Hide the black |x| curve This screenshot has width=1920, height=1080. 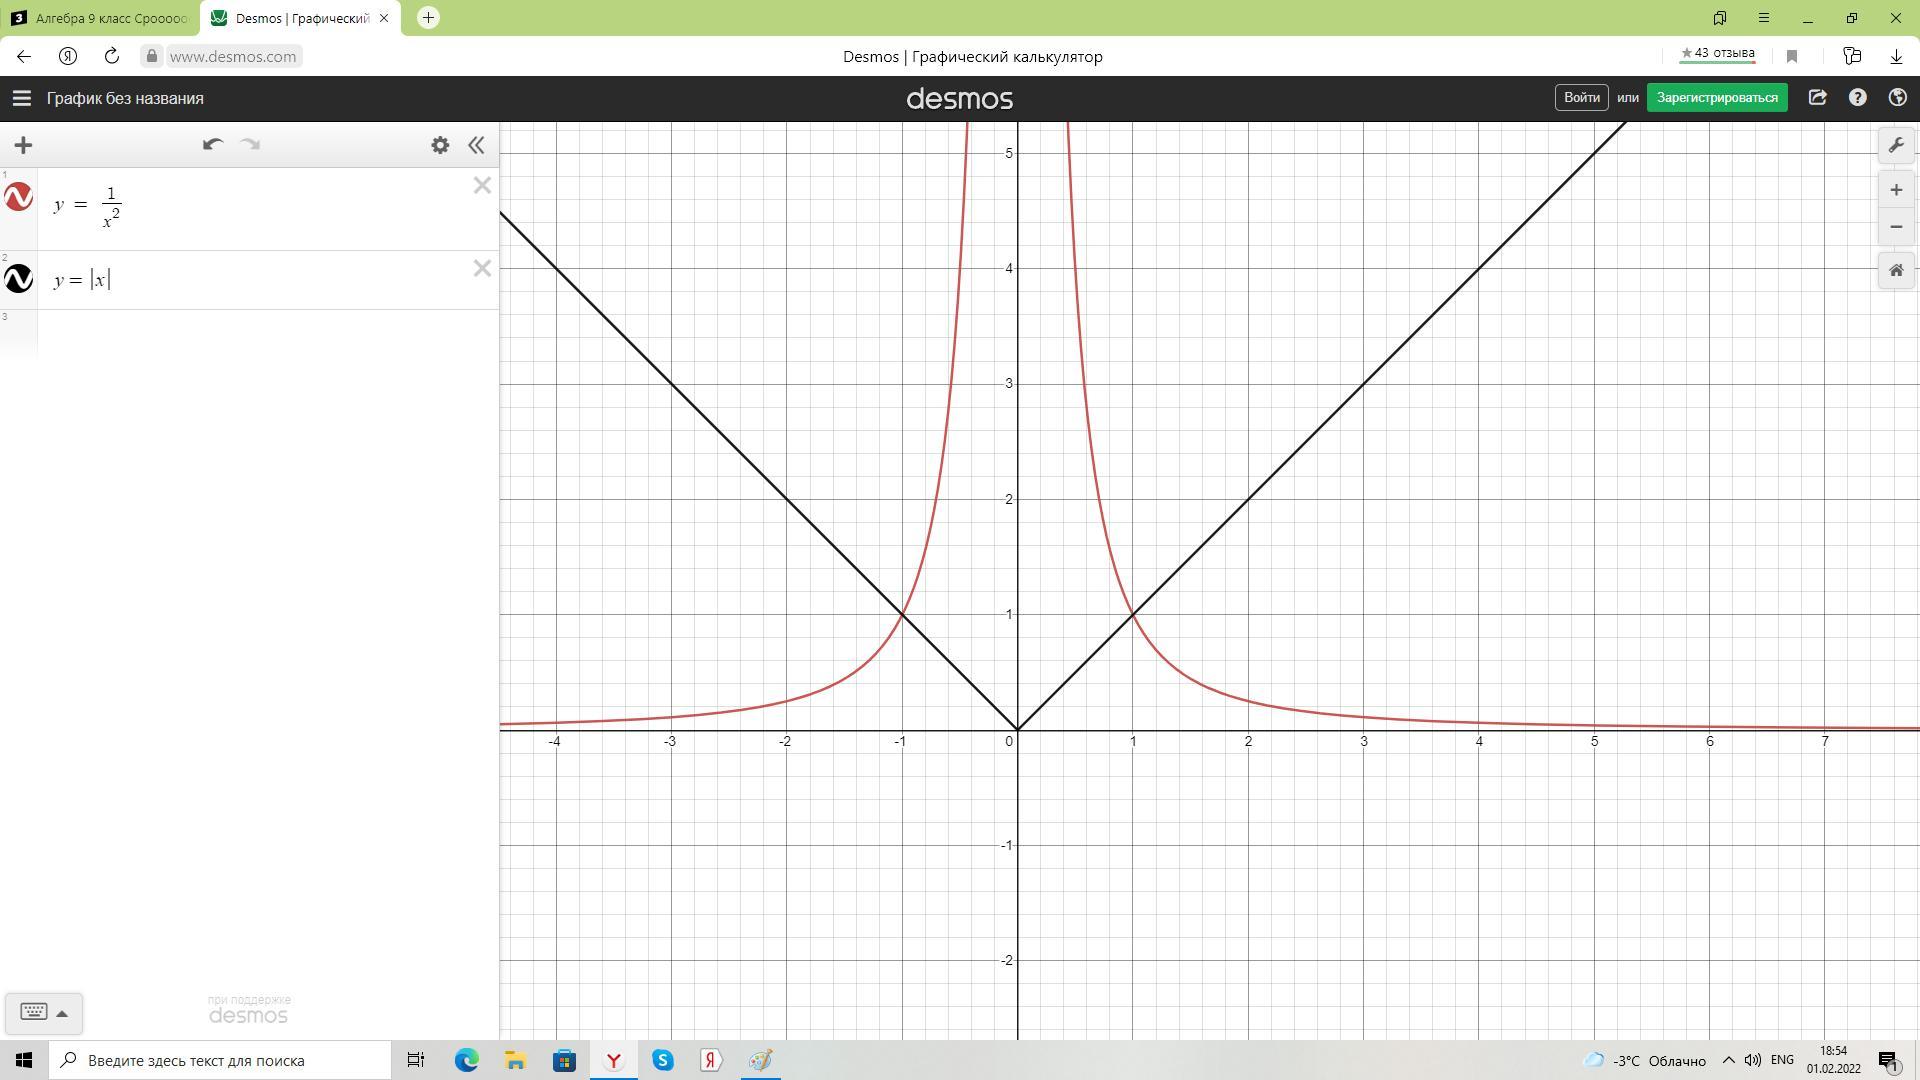pos(19,279)
